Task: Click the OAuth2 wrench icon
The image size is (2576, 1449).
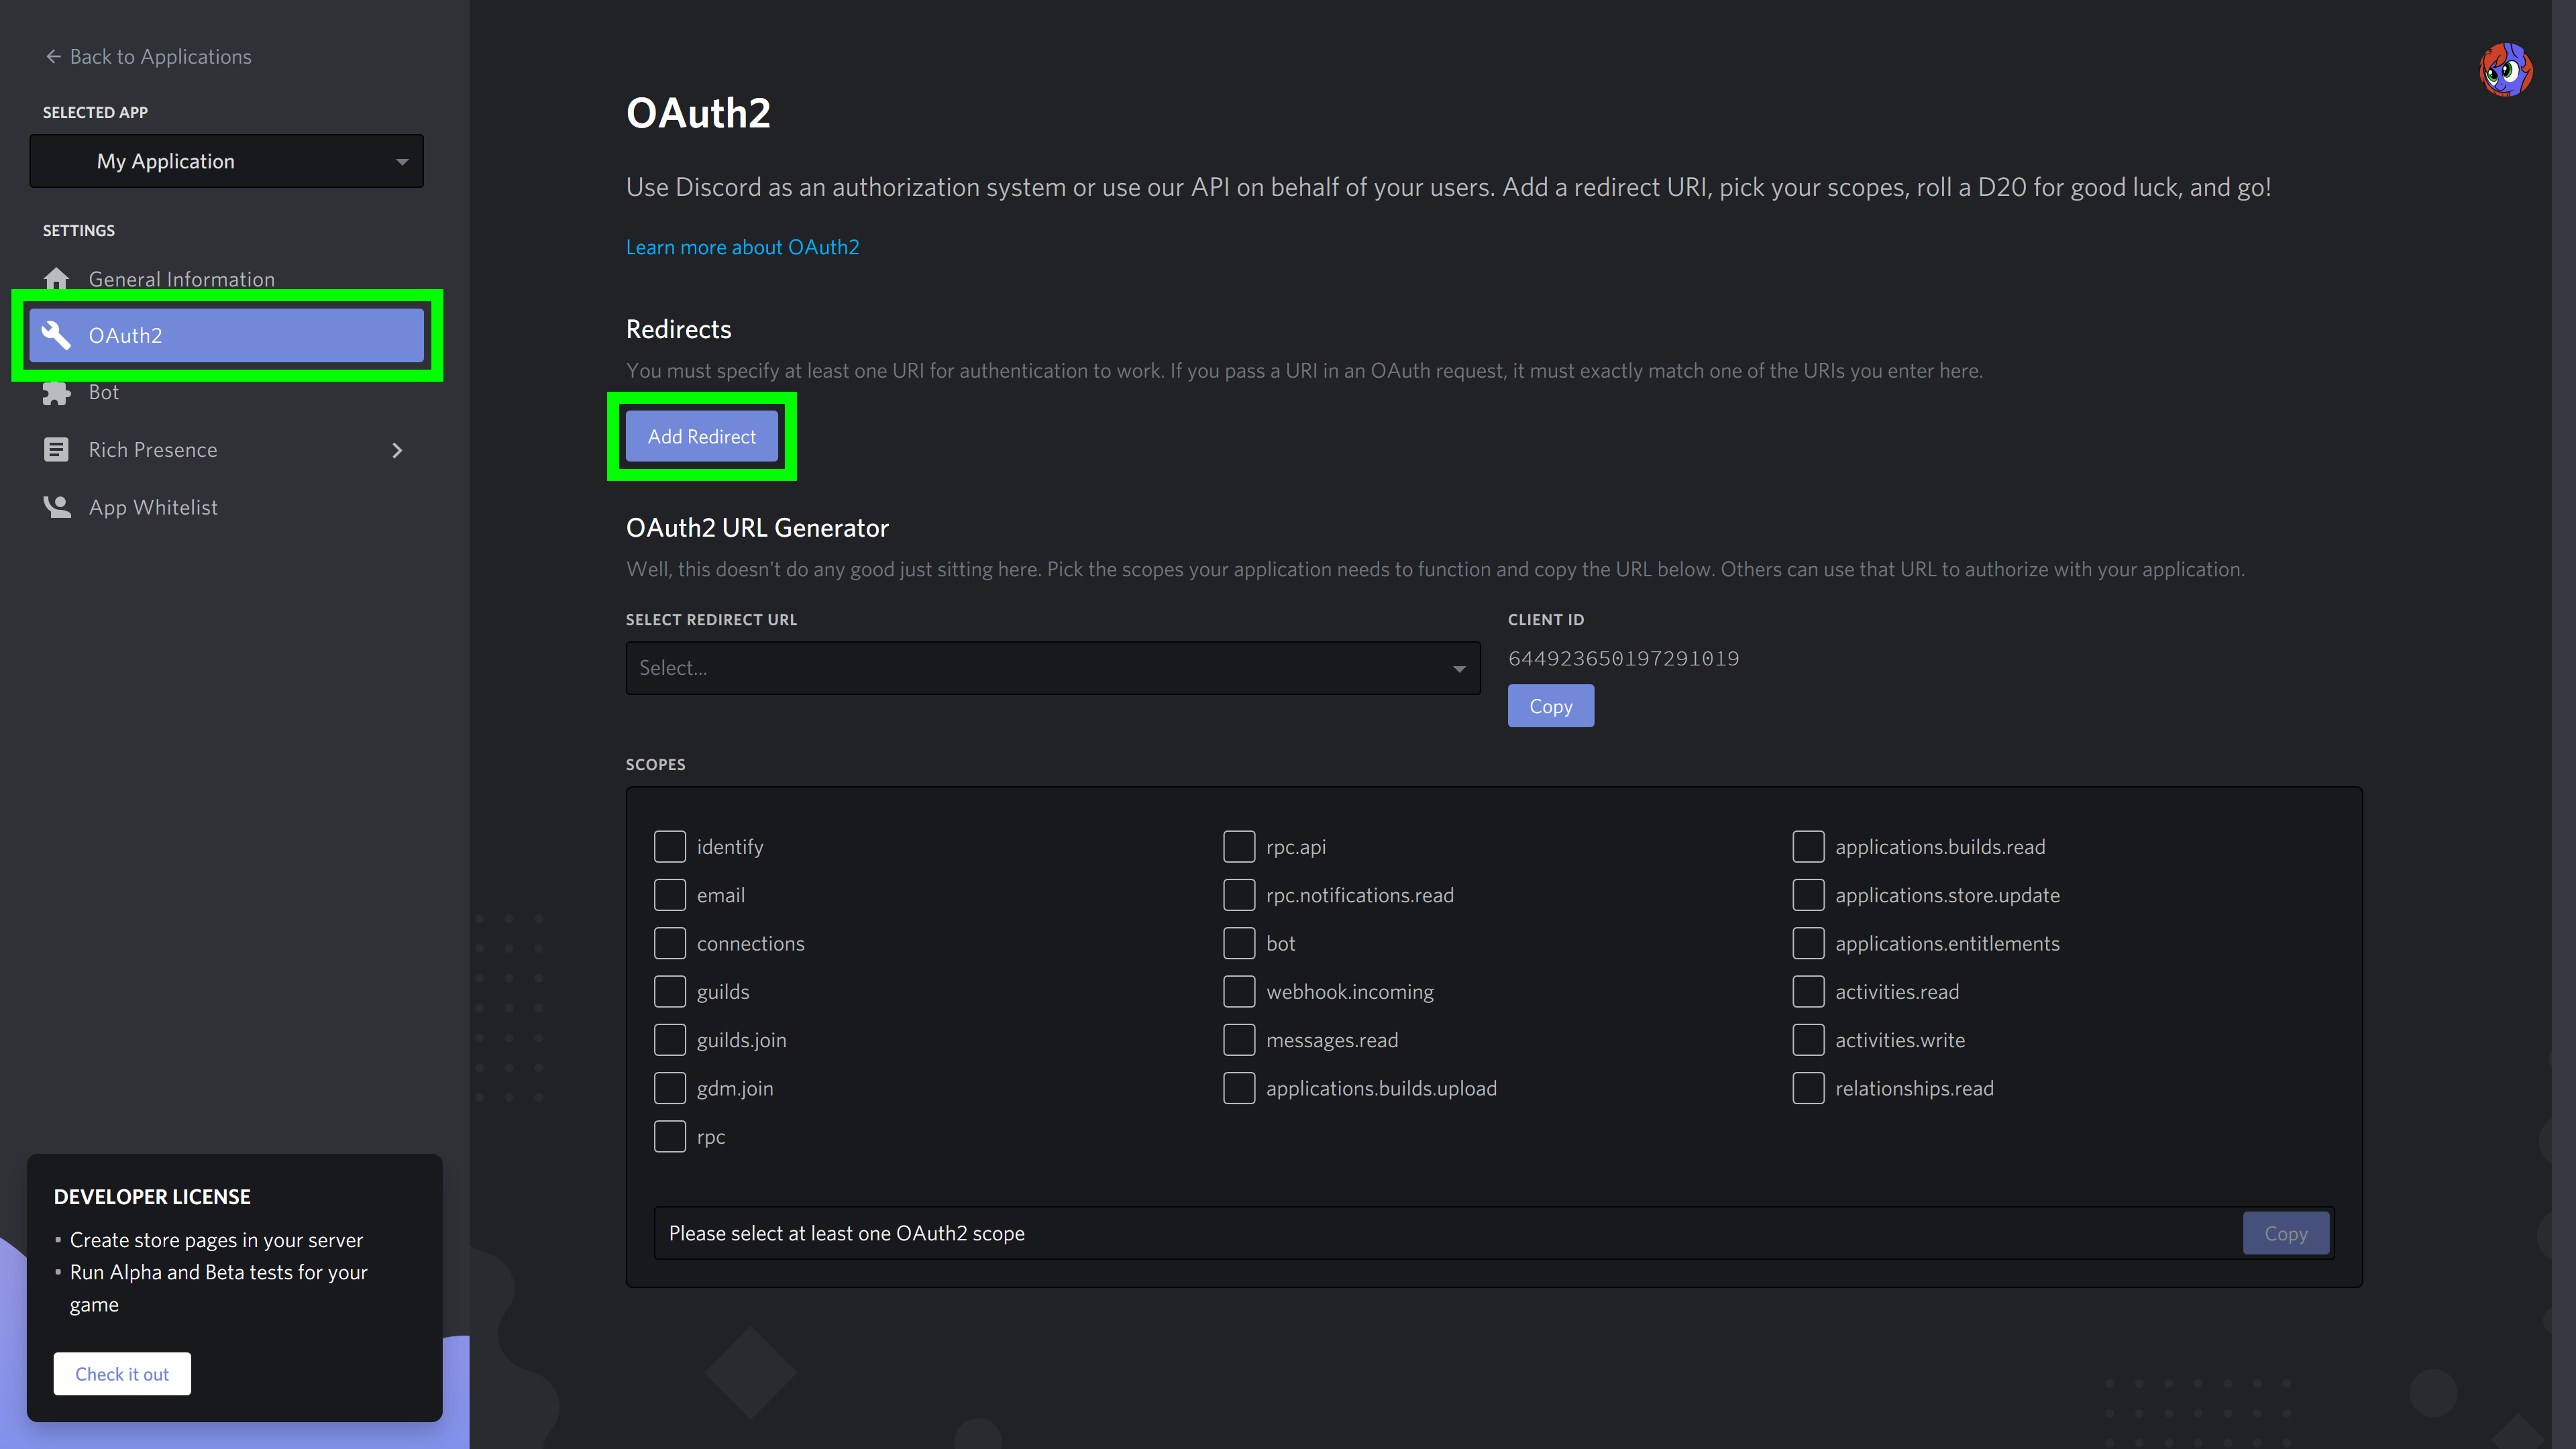Action: 56,335
